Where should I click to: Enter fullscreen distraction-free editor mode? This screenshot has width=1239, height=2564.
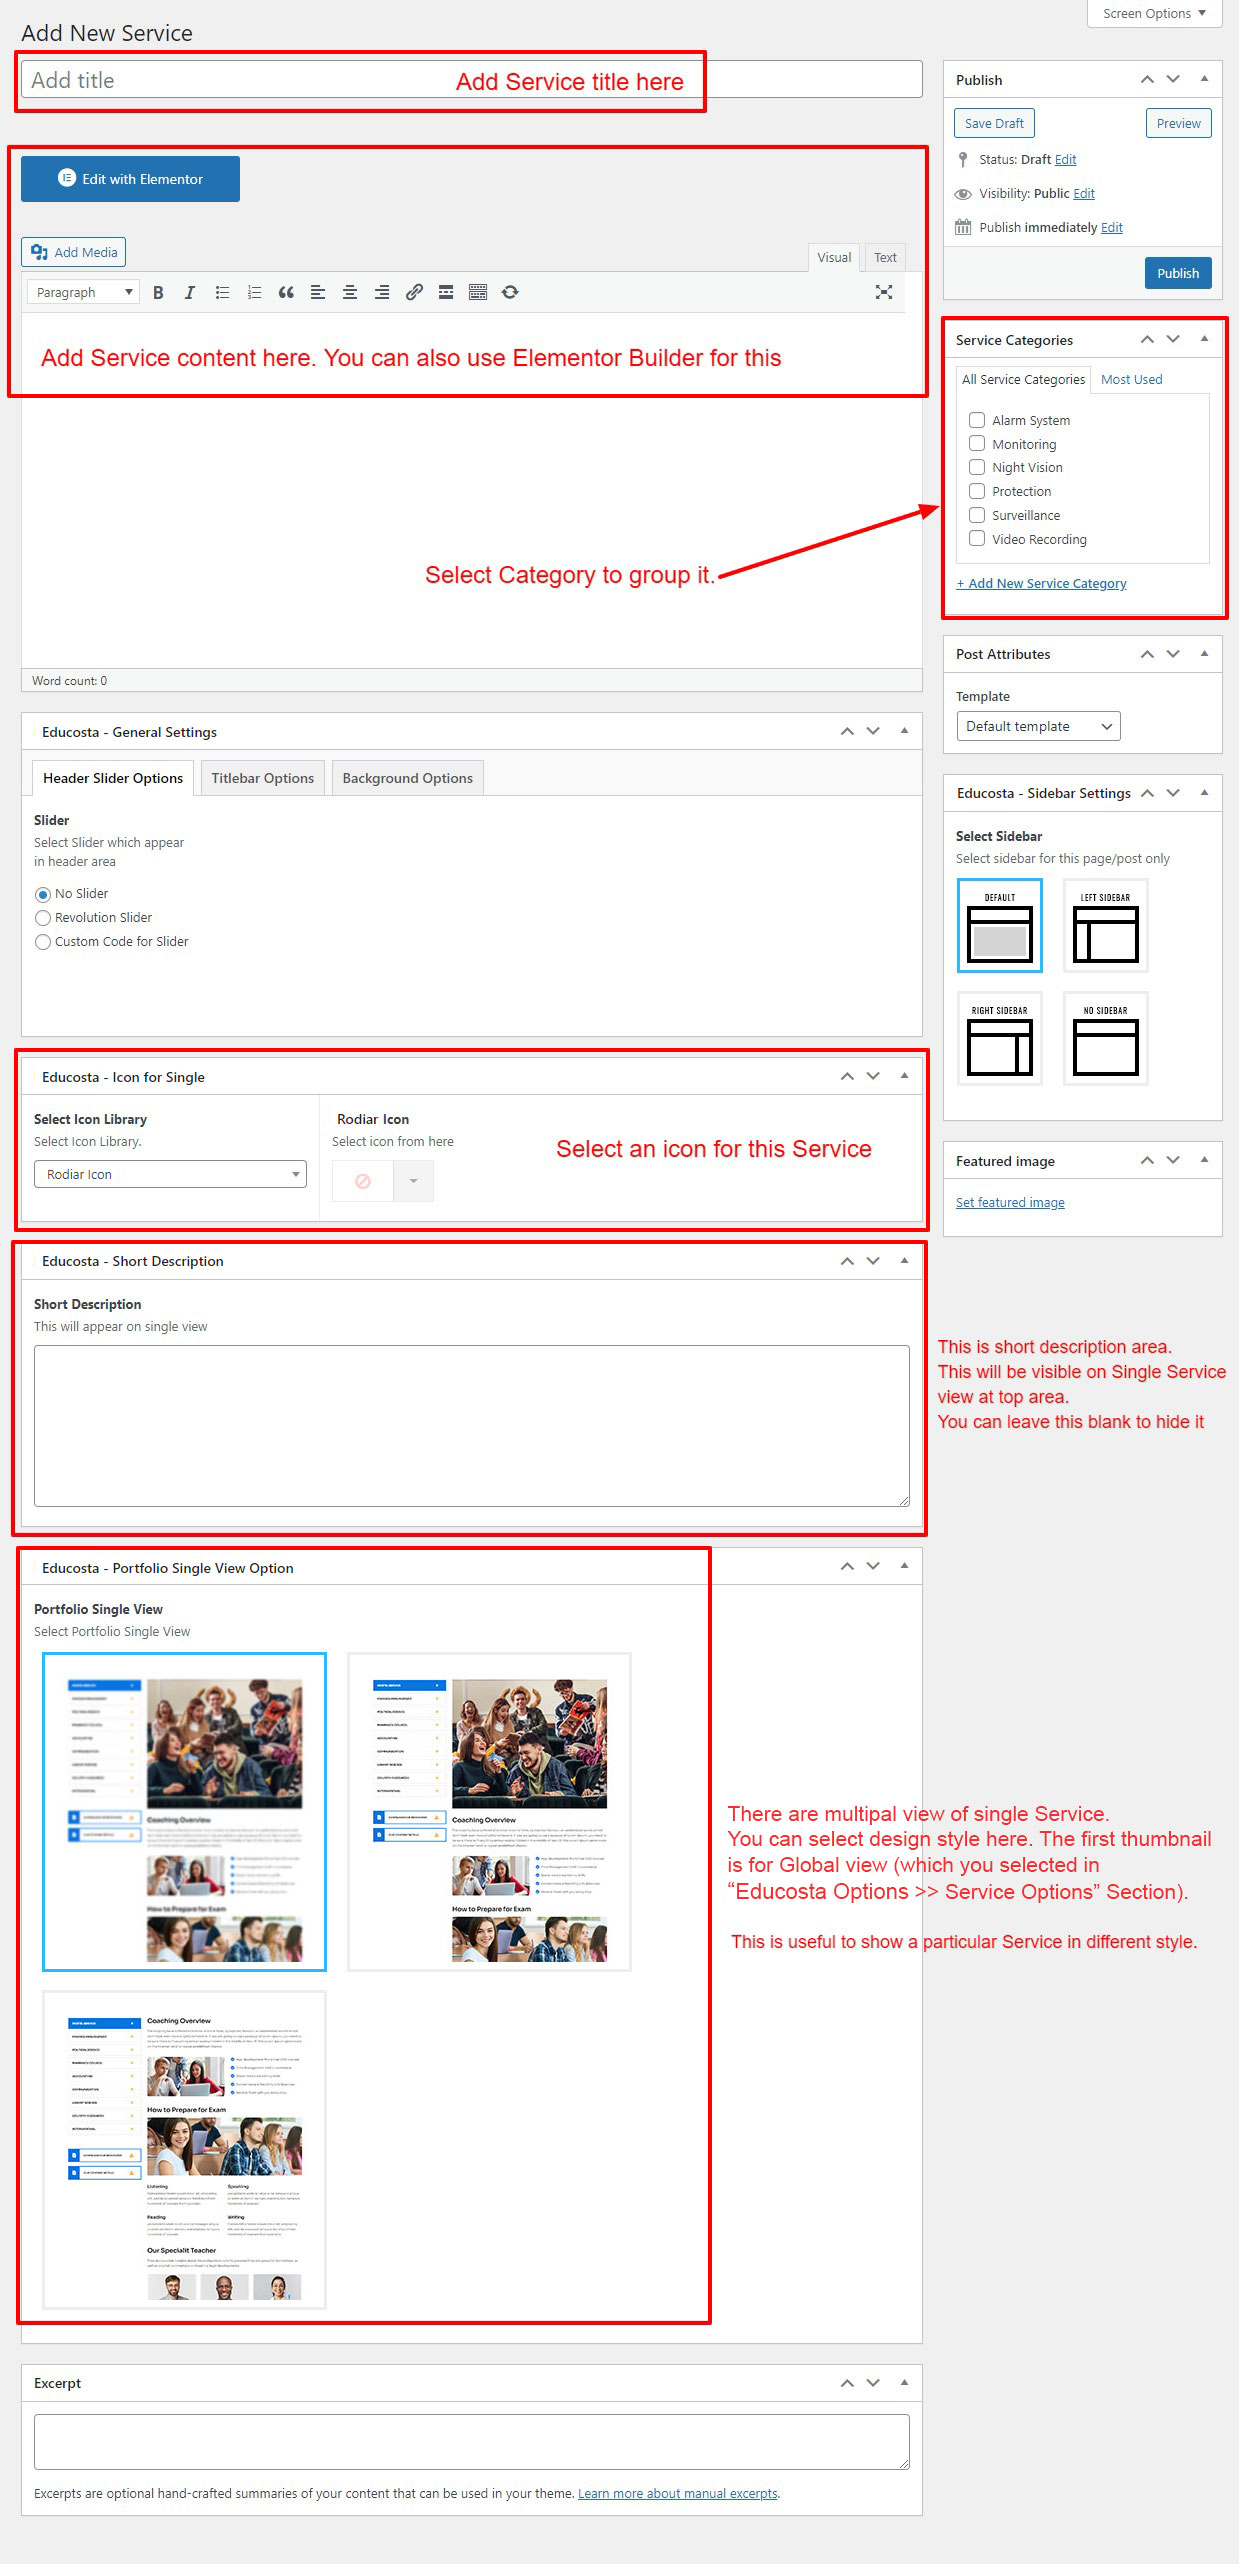[x=883, y=292]
